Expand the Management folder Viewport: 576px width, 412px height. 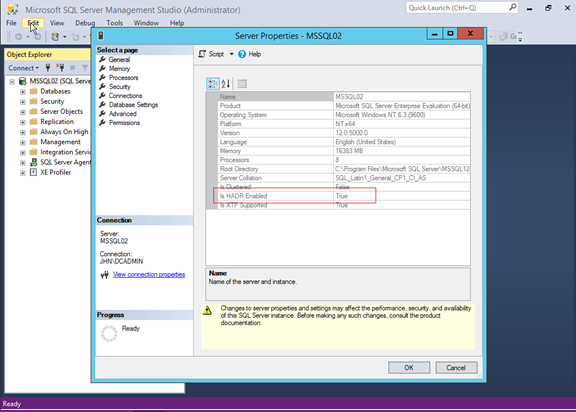[23, 142]
